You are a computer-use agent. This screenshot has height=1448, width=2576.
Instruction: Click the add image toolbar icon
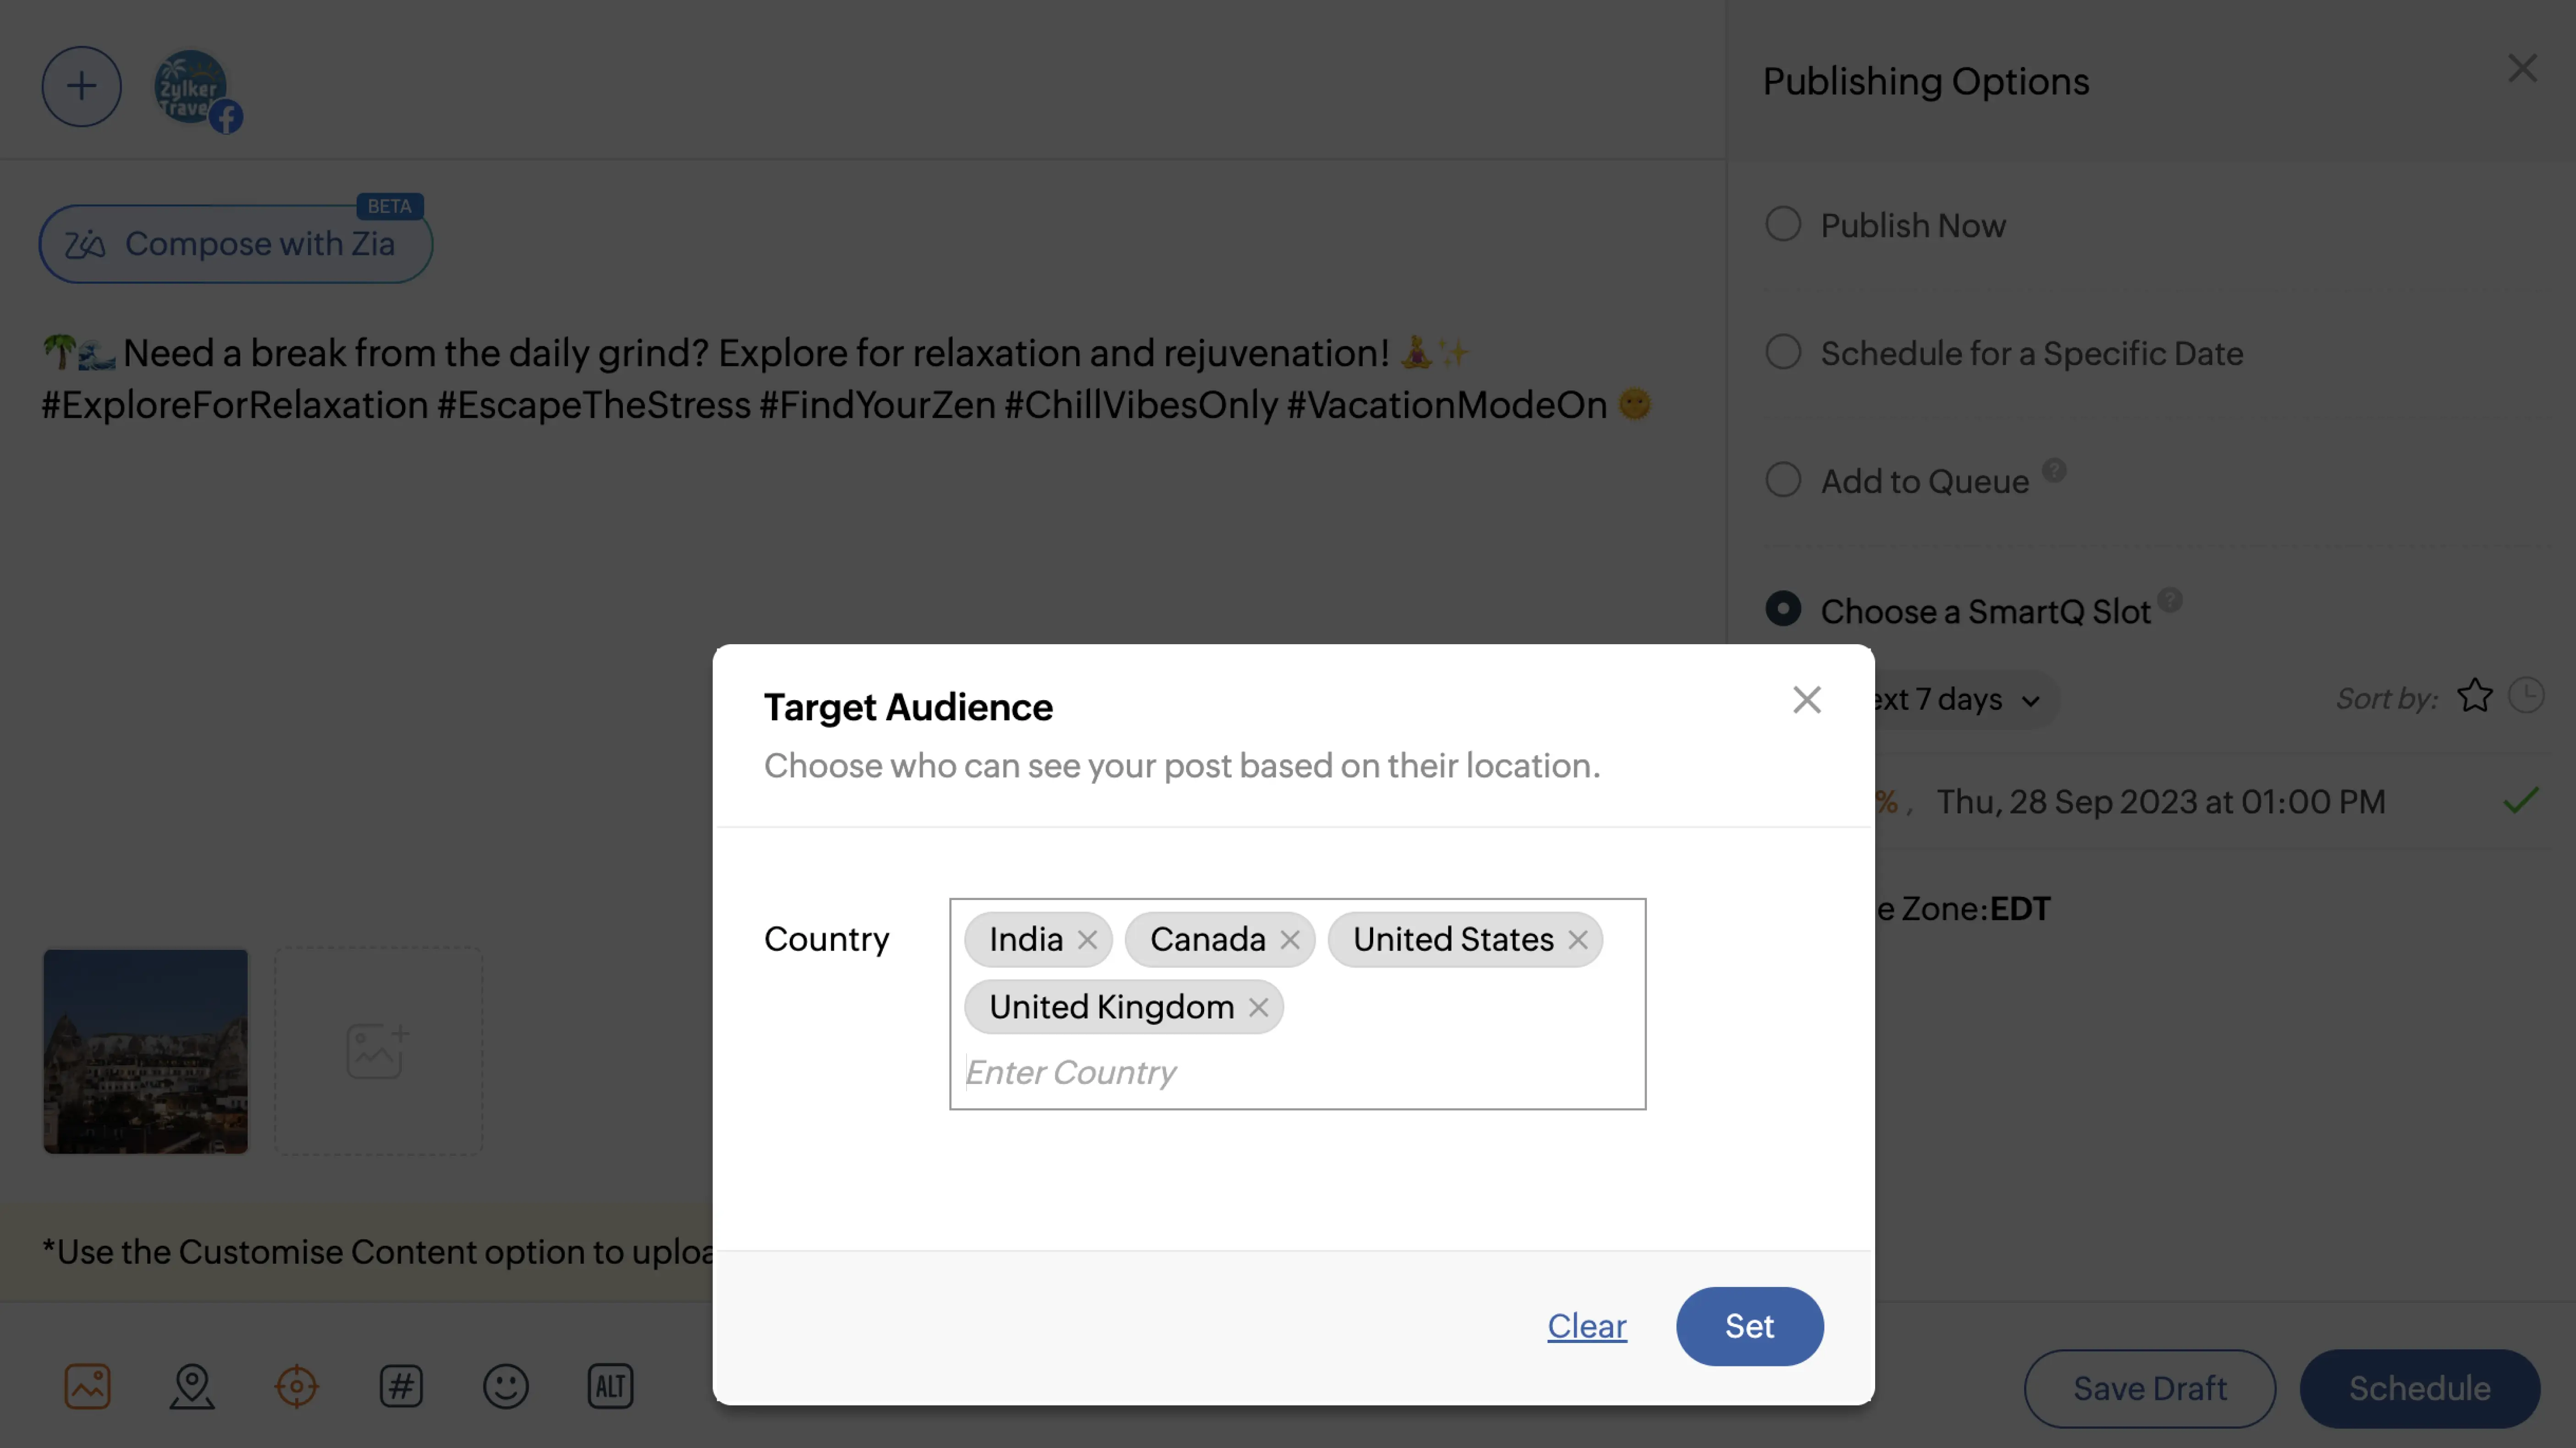87,1387
